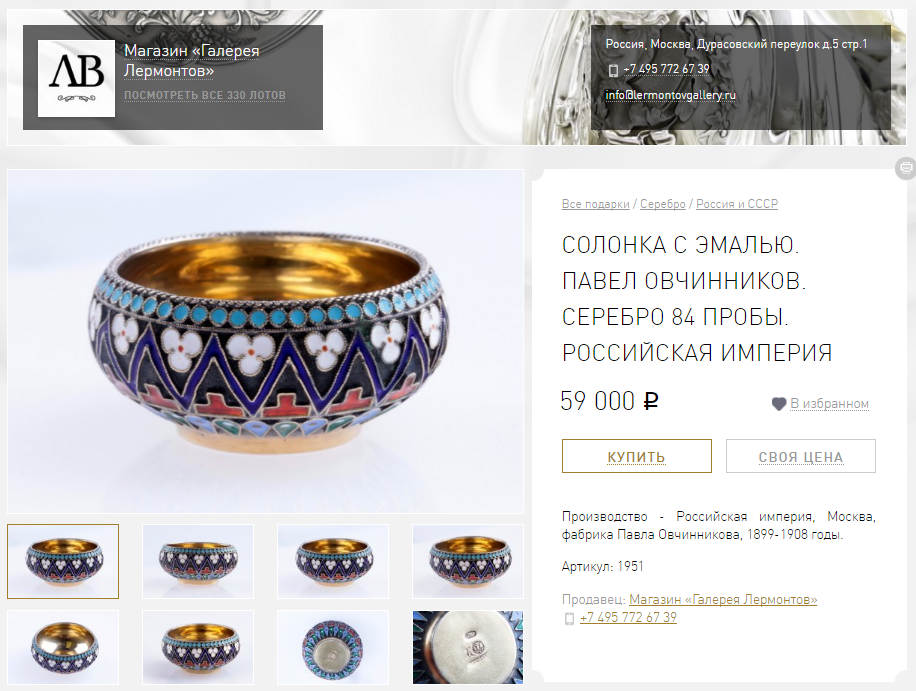Toggle "В избранном" favorites link
The image size is (916, 691).
(829, 404)
